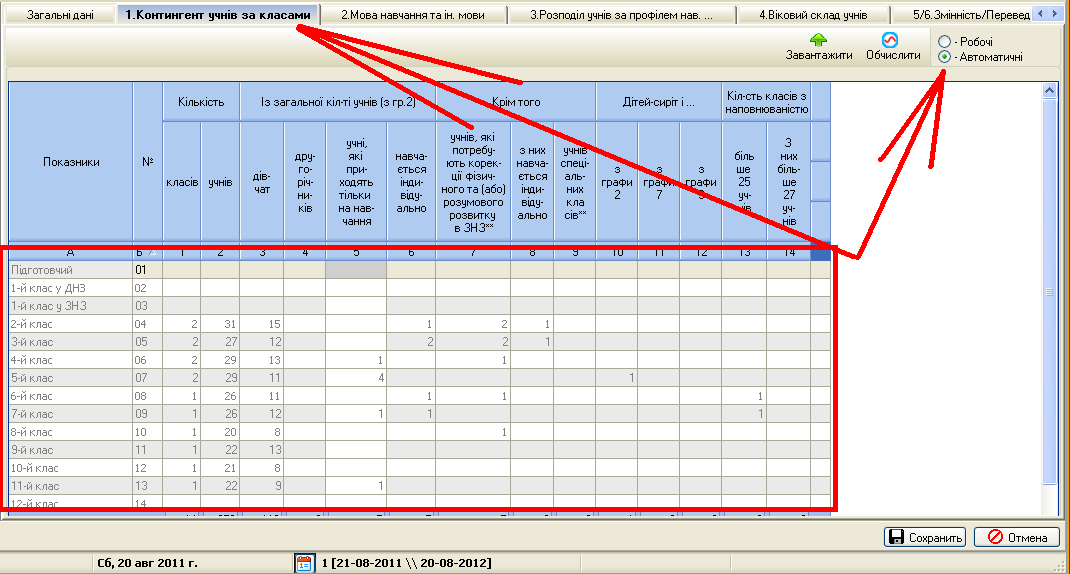This screenshot has width=1070, height=574.
Task: Switch to 2.Мова навчання та ін. мови tab
Action: click(419, 15)
